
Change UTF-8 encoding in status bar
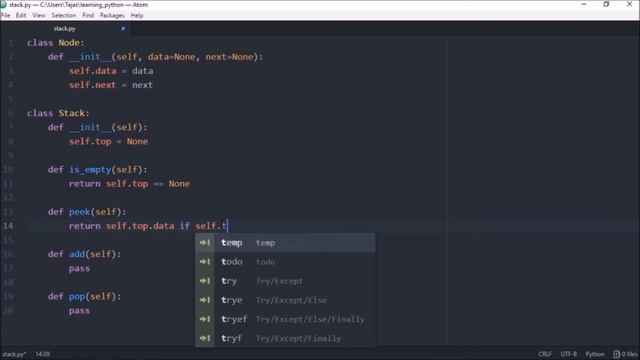pos(569,354)
